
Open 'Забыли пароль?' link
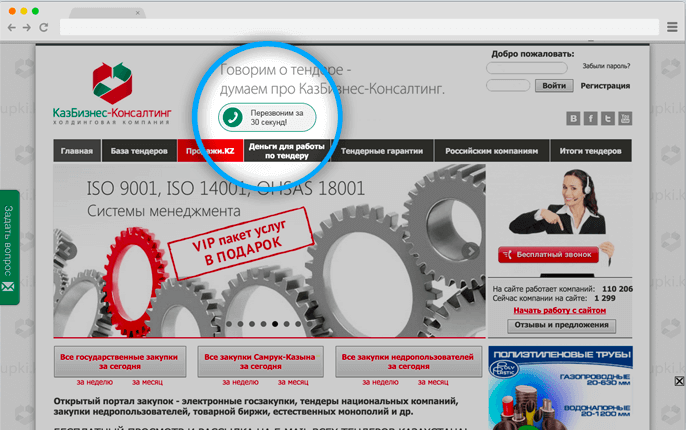pos(606,66)
